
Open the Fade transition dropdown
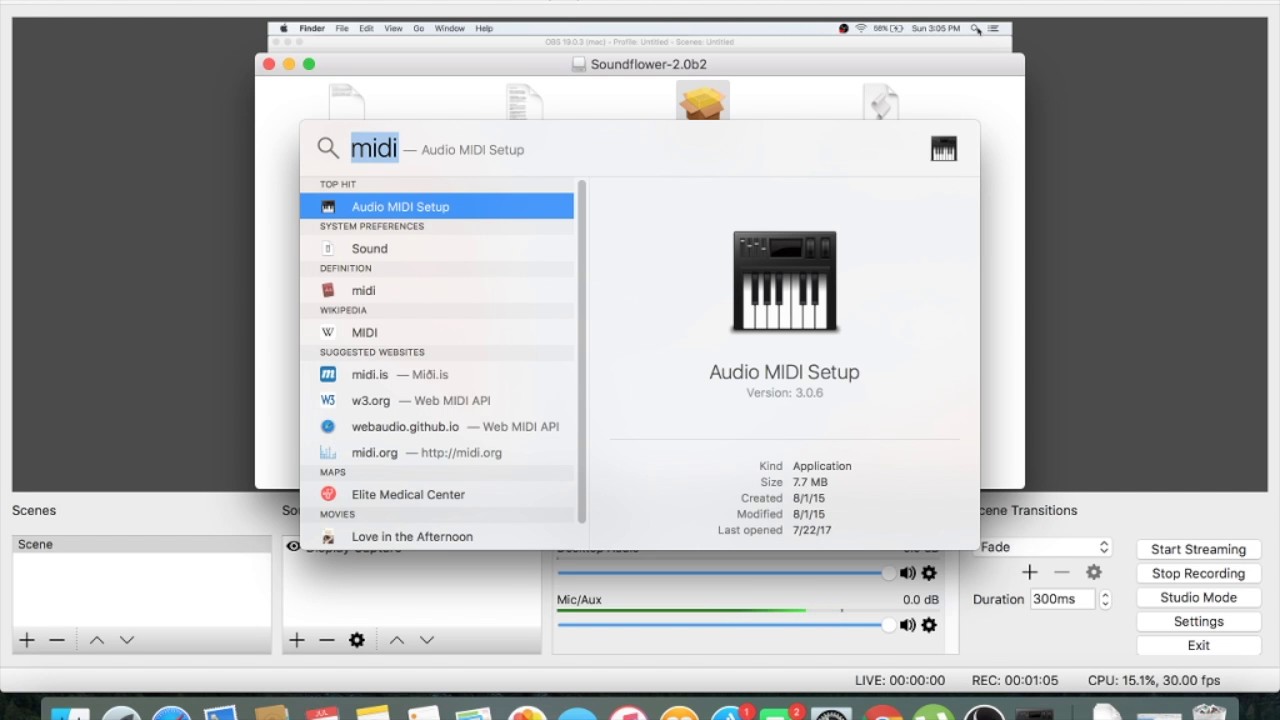point(1044,547)
